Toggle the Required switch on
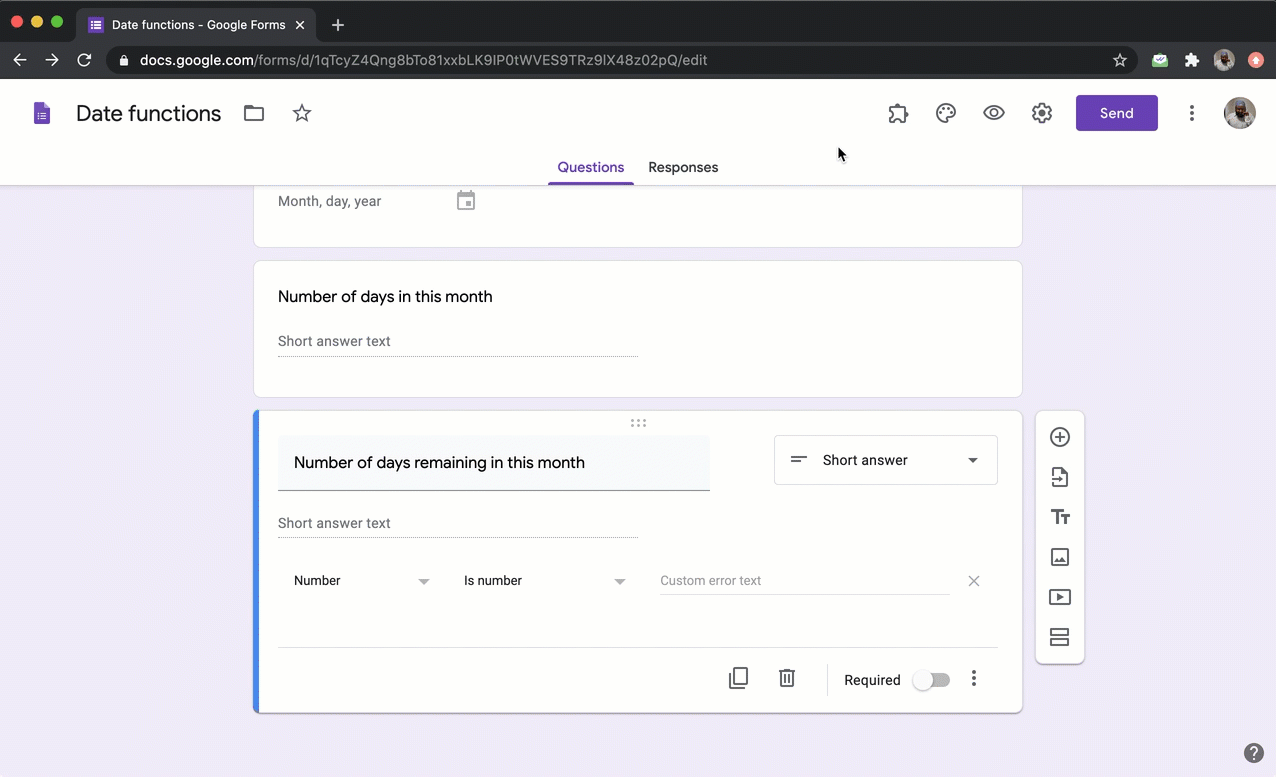The width and height of the screenshot is (1276, 777). (x=930, y=679)
